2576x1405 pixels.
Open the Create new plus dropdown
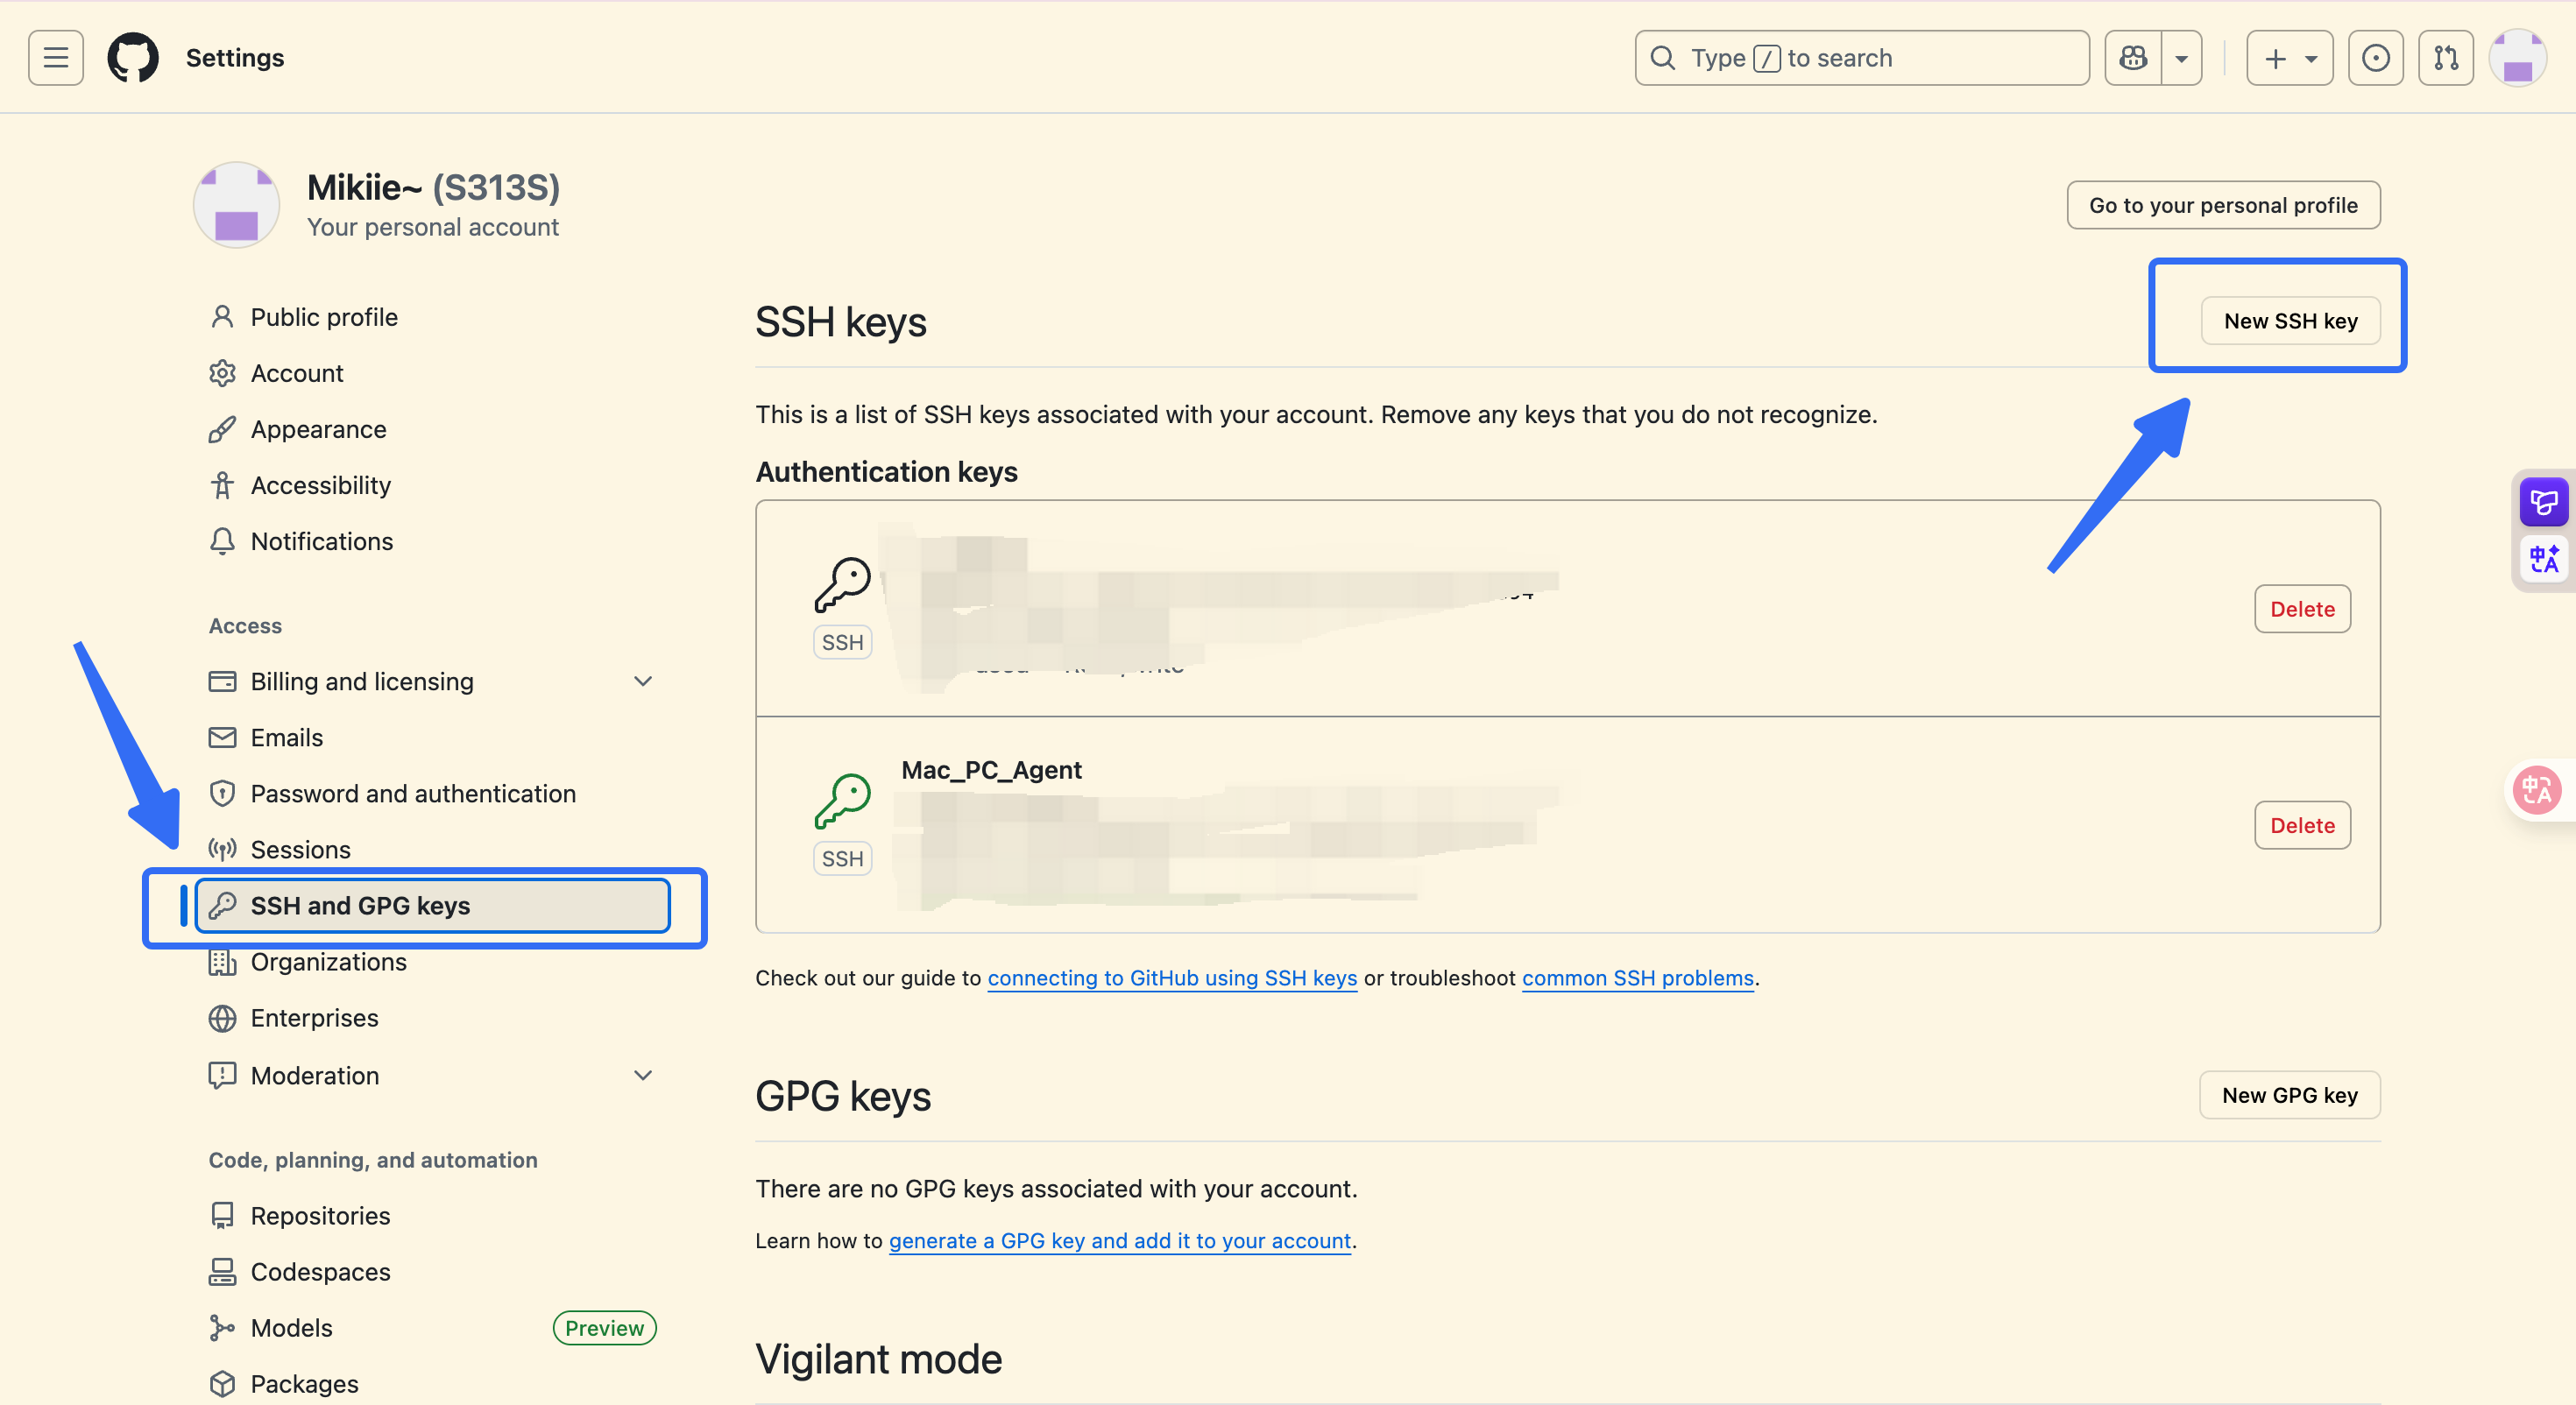[2289, 58]
